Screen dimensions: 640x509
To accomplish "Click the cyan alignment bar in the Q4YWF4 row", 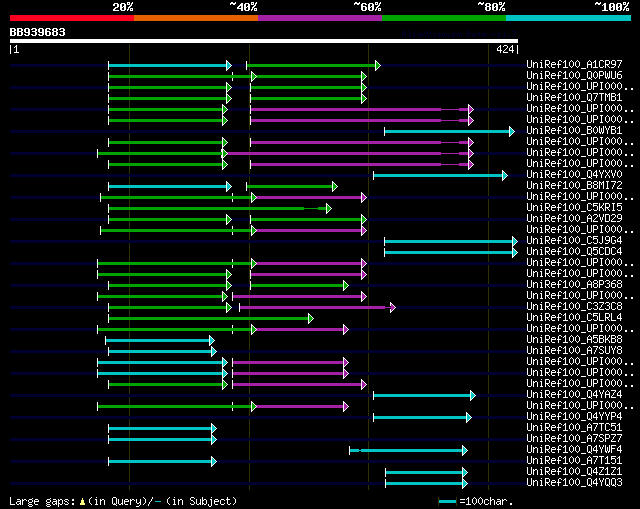I will click(x=408, y=451).
